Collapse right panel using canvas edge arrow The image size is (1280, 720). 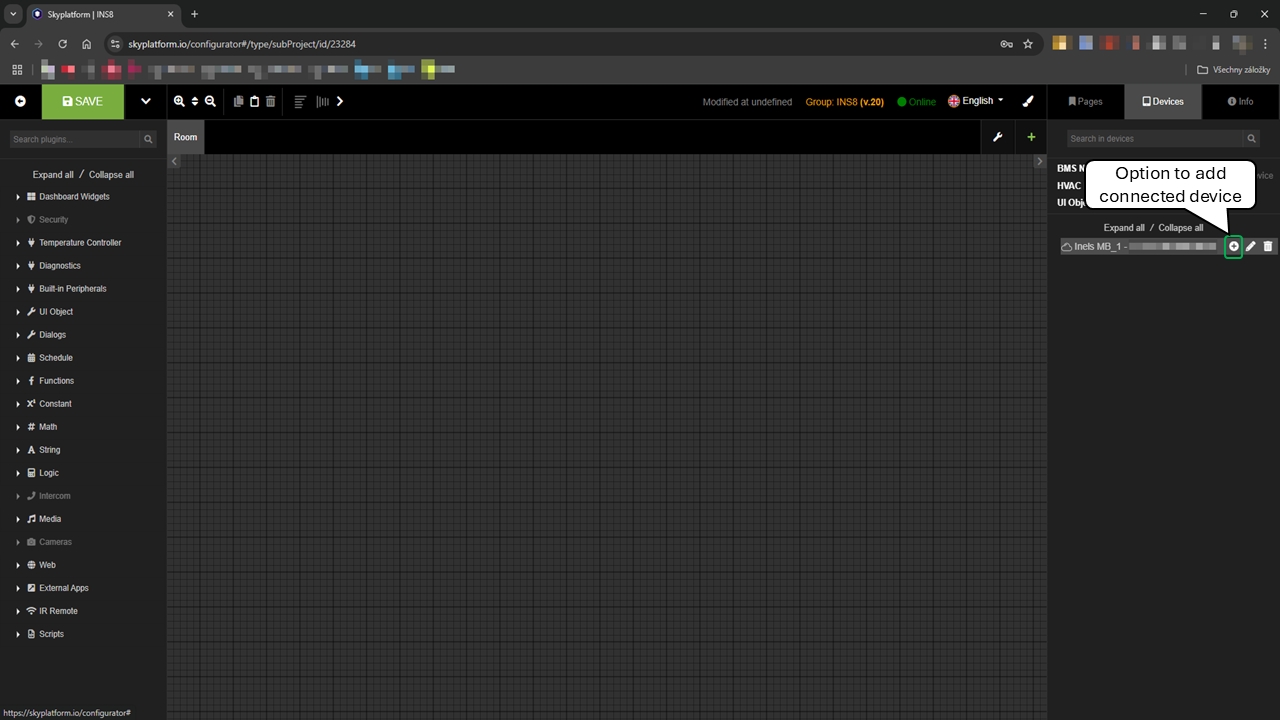pos(1039,161)
